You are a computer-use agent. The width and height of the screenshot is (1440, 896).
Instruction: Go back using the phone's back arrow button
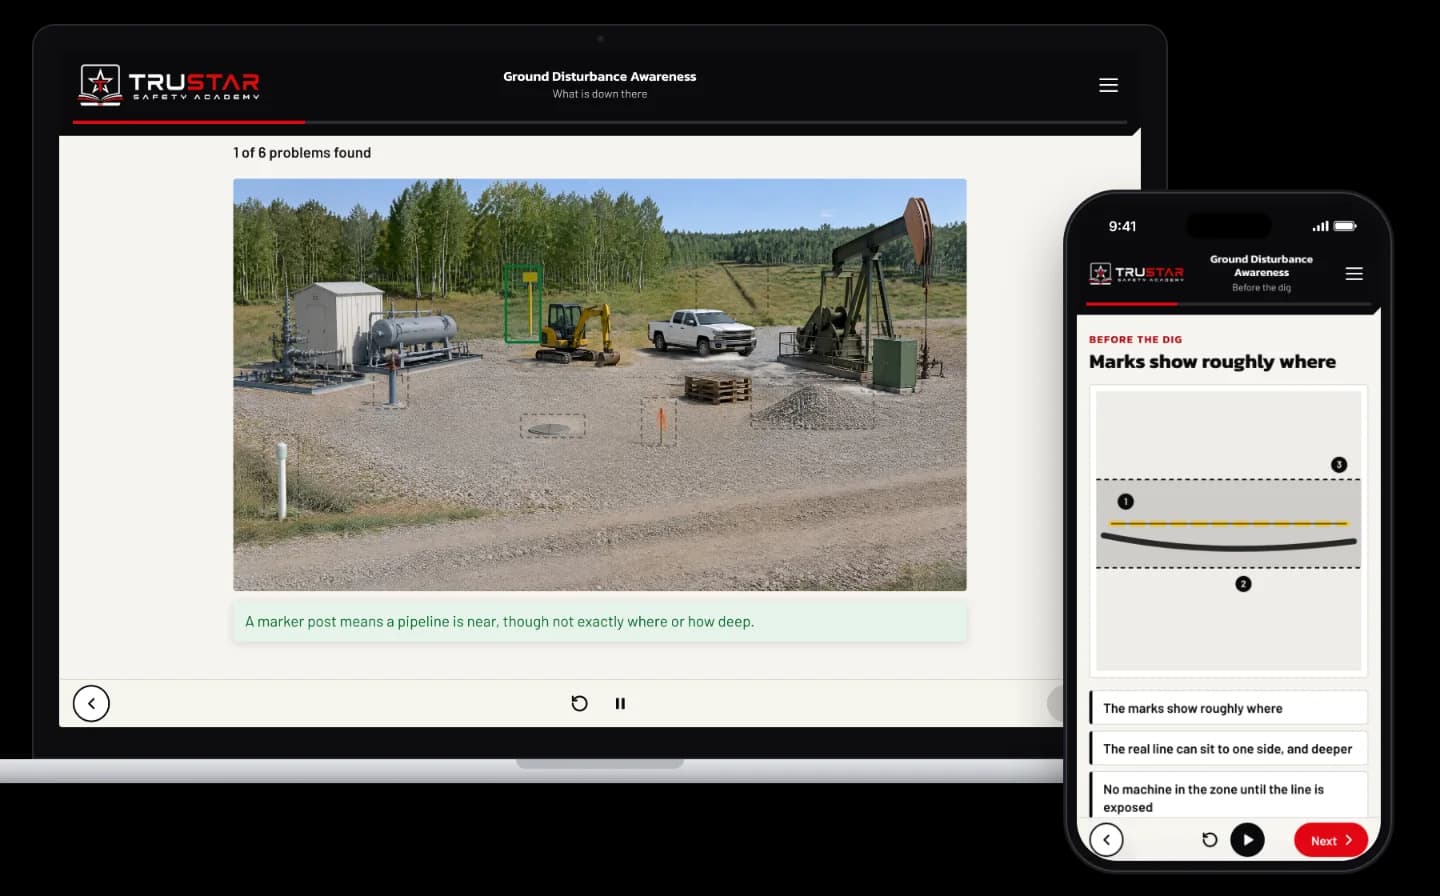(x=1107, y=840)
